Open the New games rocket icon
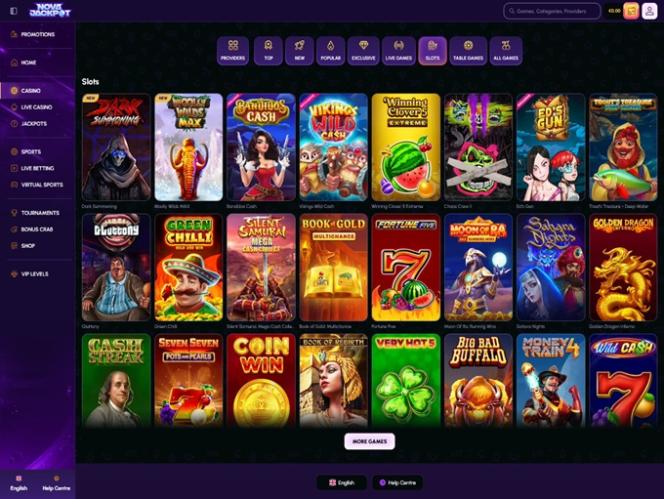 [x=299, y=51]
